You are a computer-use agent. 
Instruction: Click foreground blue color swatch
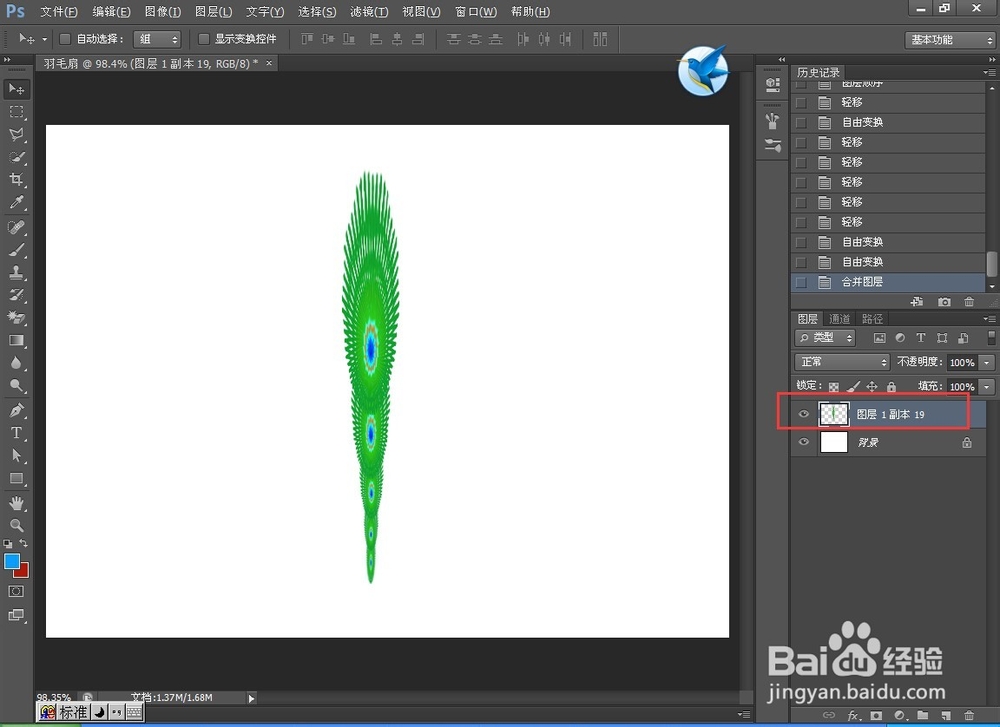(11, 561)
